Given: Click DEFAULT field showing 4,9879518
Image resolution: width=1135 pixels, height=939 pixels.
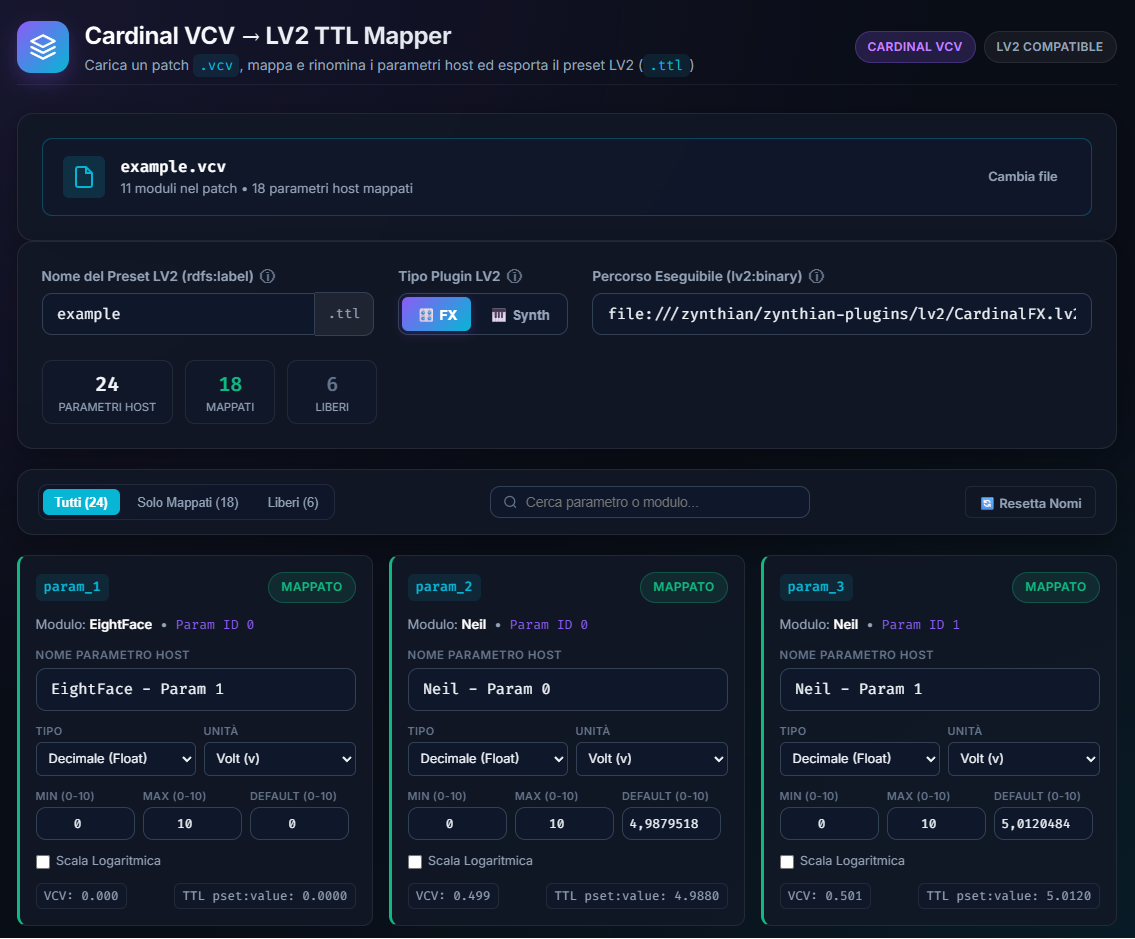Looking at the screenshot, I should tap(672, 824).
